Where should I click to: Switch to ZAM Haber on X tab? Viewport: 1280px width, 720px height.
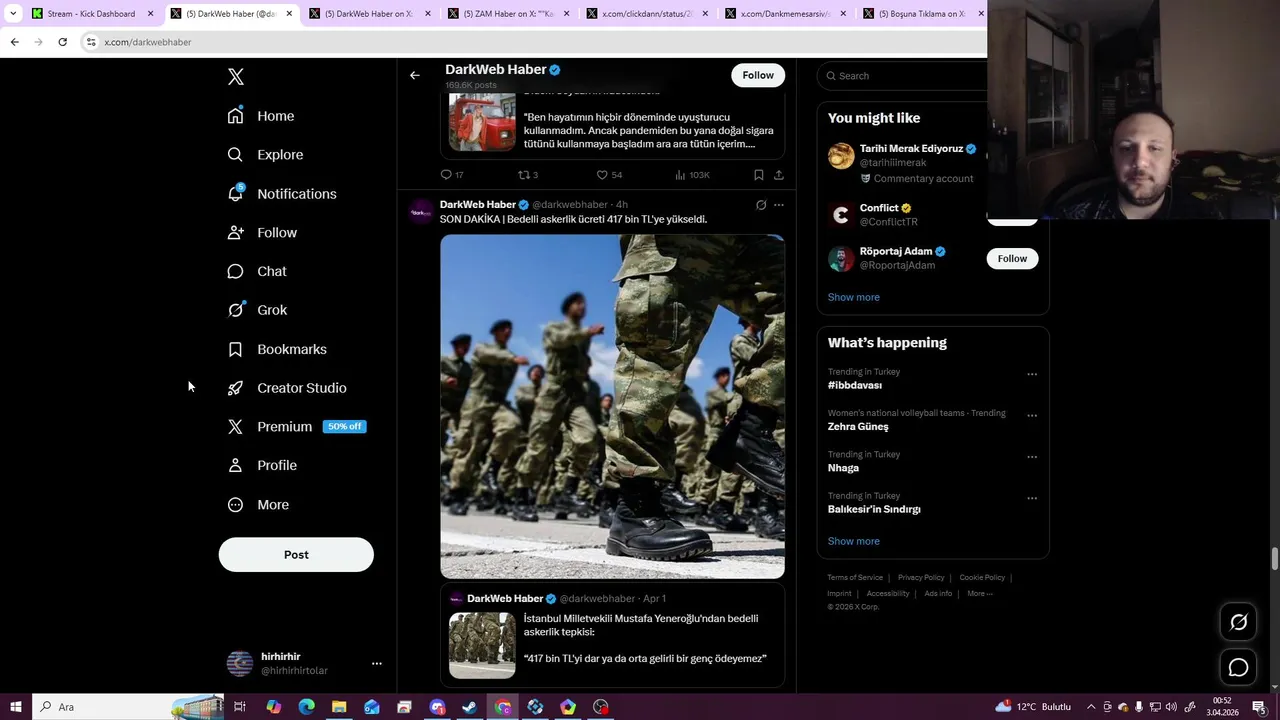(509, 14)
